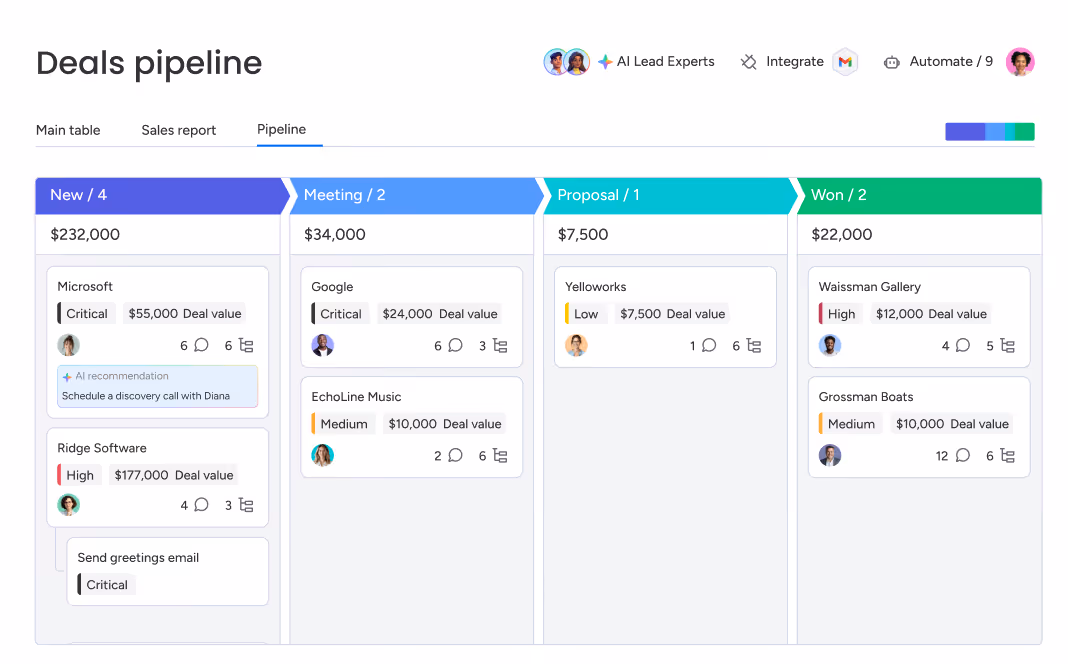
Task: Open subitems icon on Microsoft card
Action: 247,345
